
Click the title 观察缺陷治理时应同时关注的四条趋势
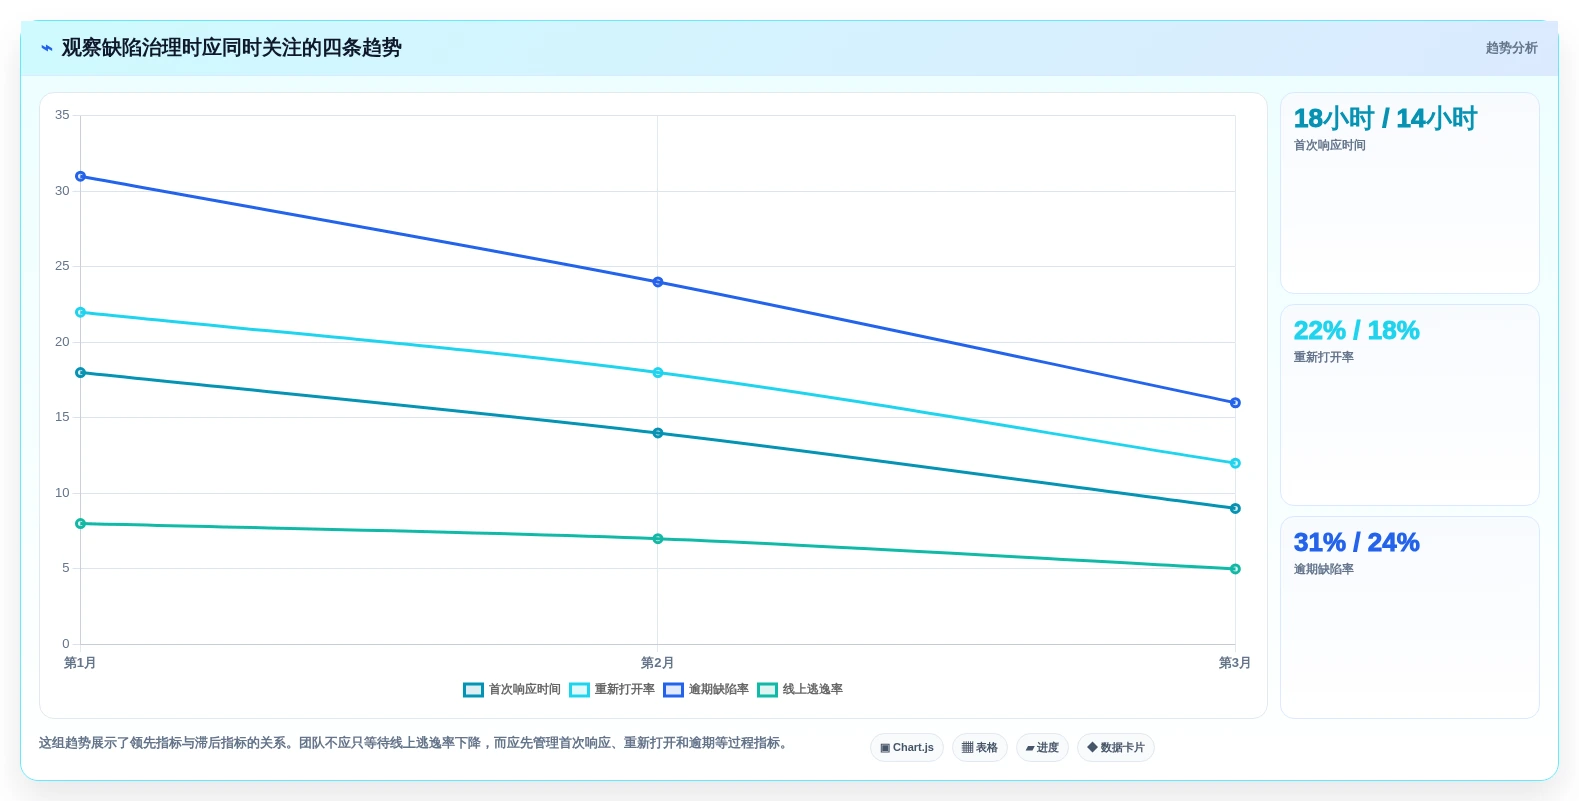[x=232, y=48]
